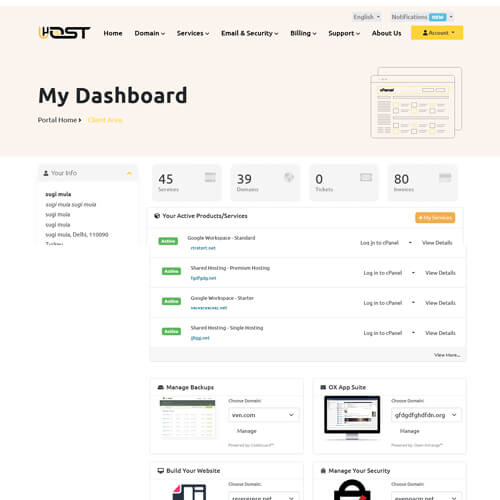Image resolution: width=500 pixels, height=500 pixels.
Task: Open dropdown arrow for Single Hosting row
Action: pyautogui.click(x=413, y=333)
